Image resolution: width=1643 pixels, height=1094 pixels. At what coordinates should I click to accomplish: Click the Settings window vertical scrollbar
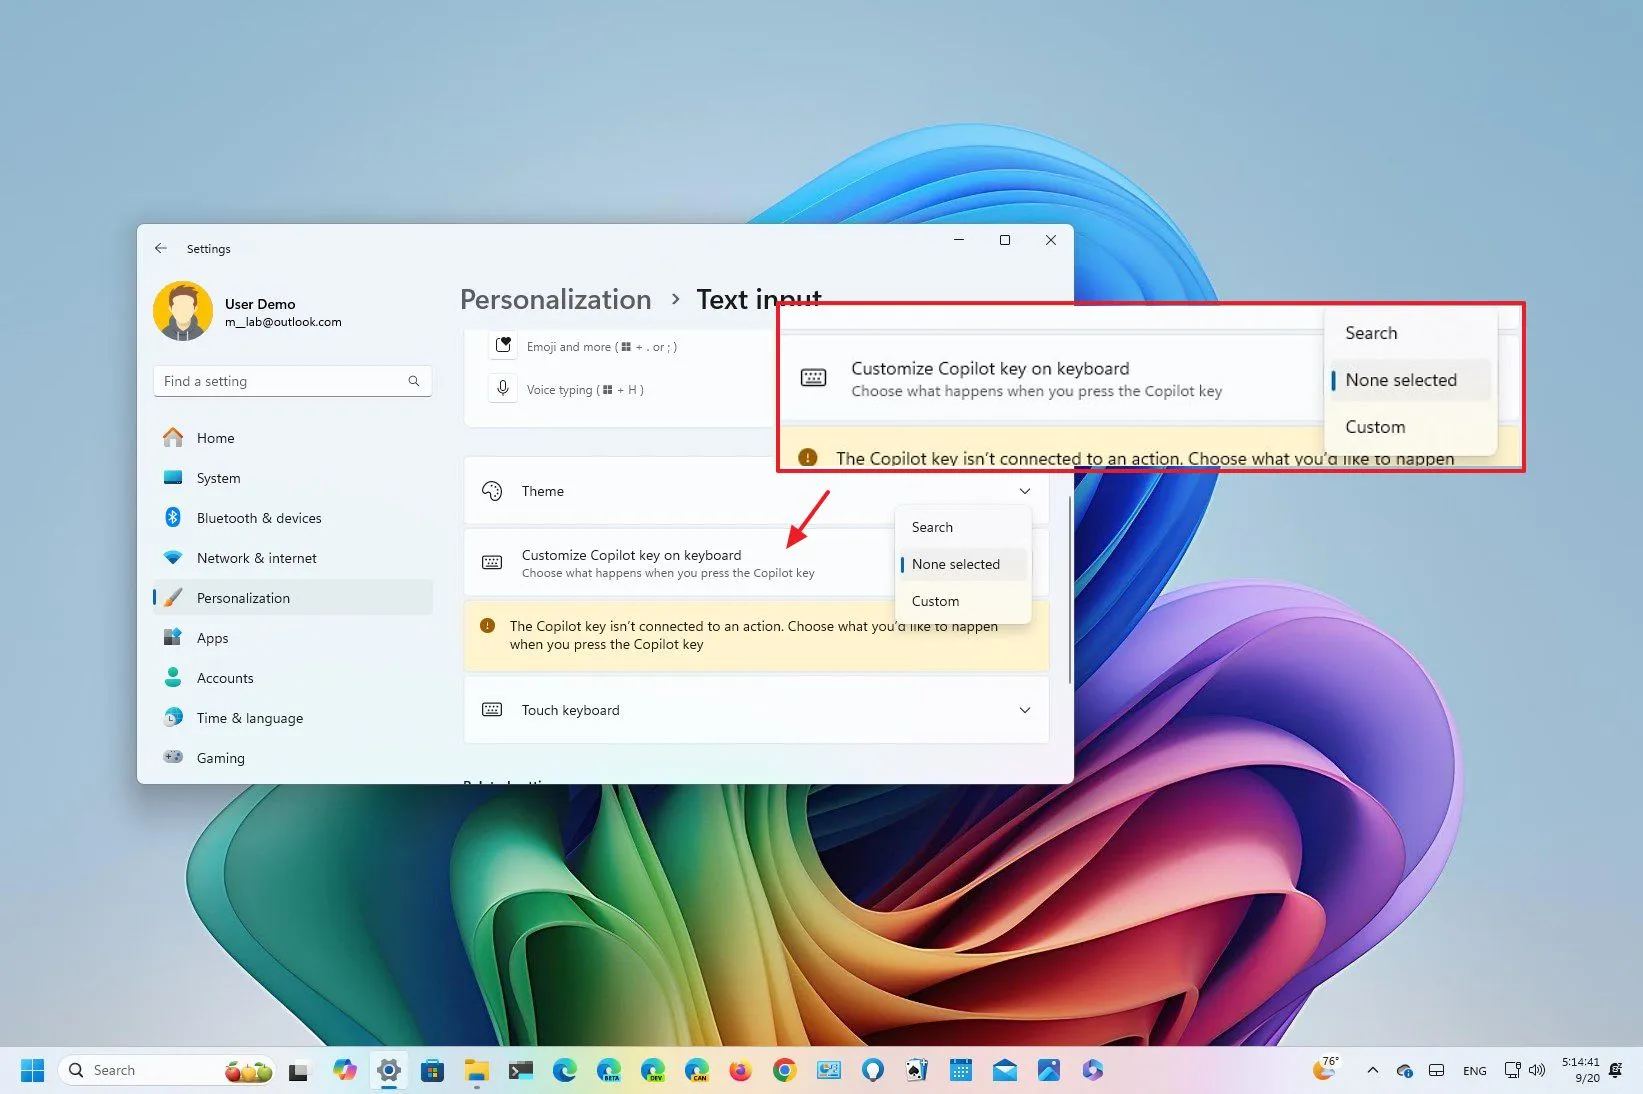[x=1070, y=590]
